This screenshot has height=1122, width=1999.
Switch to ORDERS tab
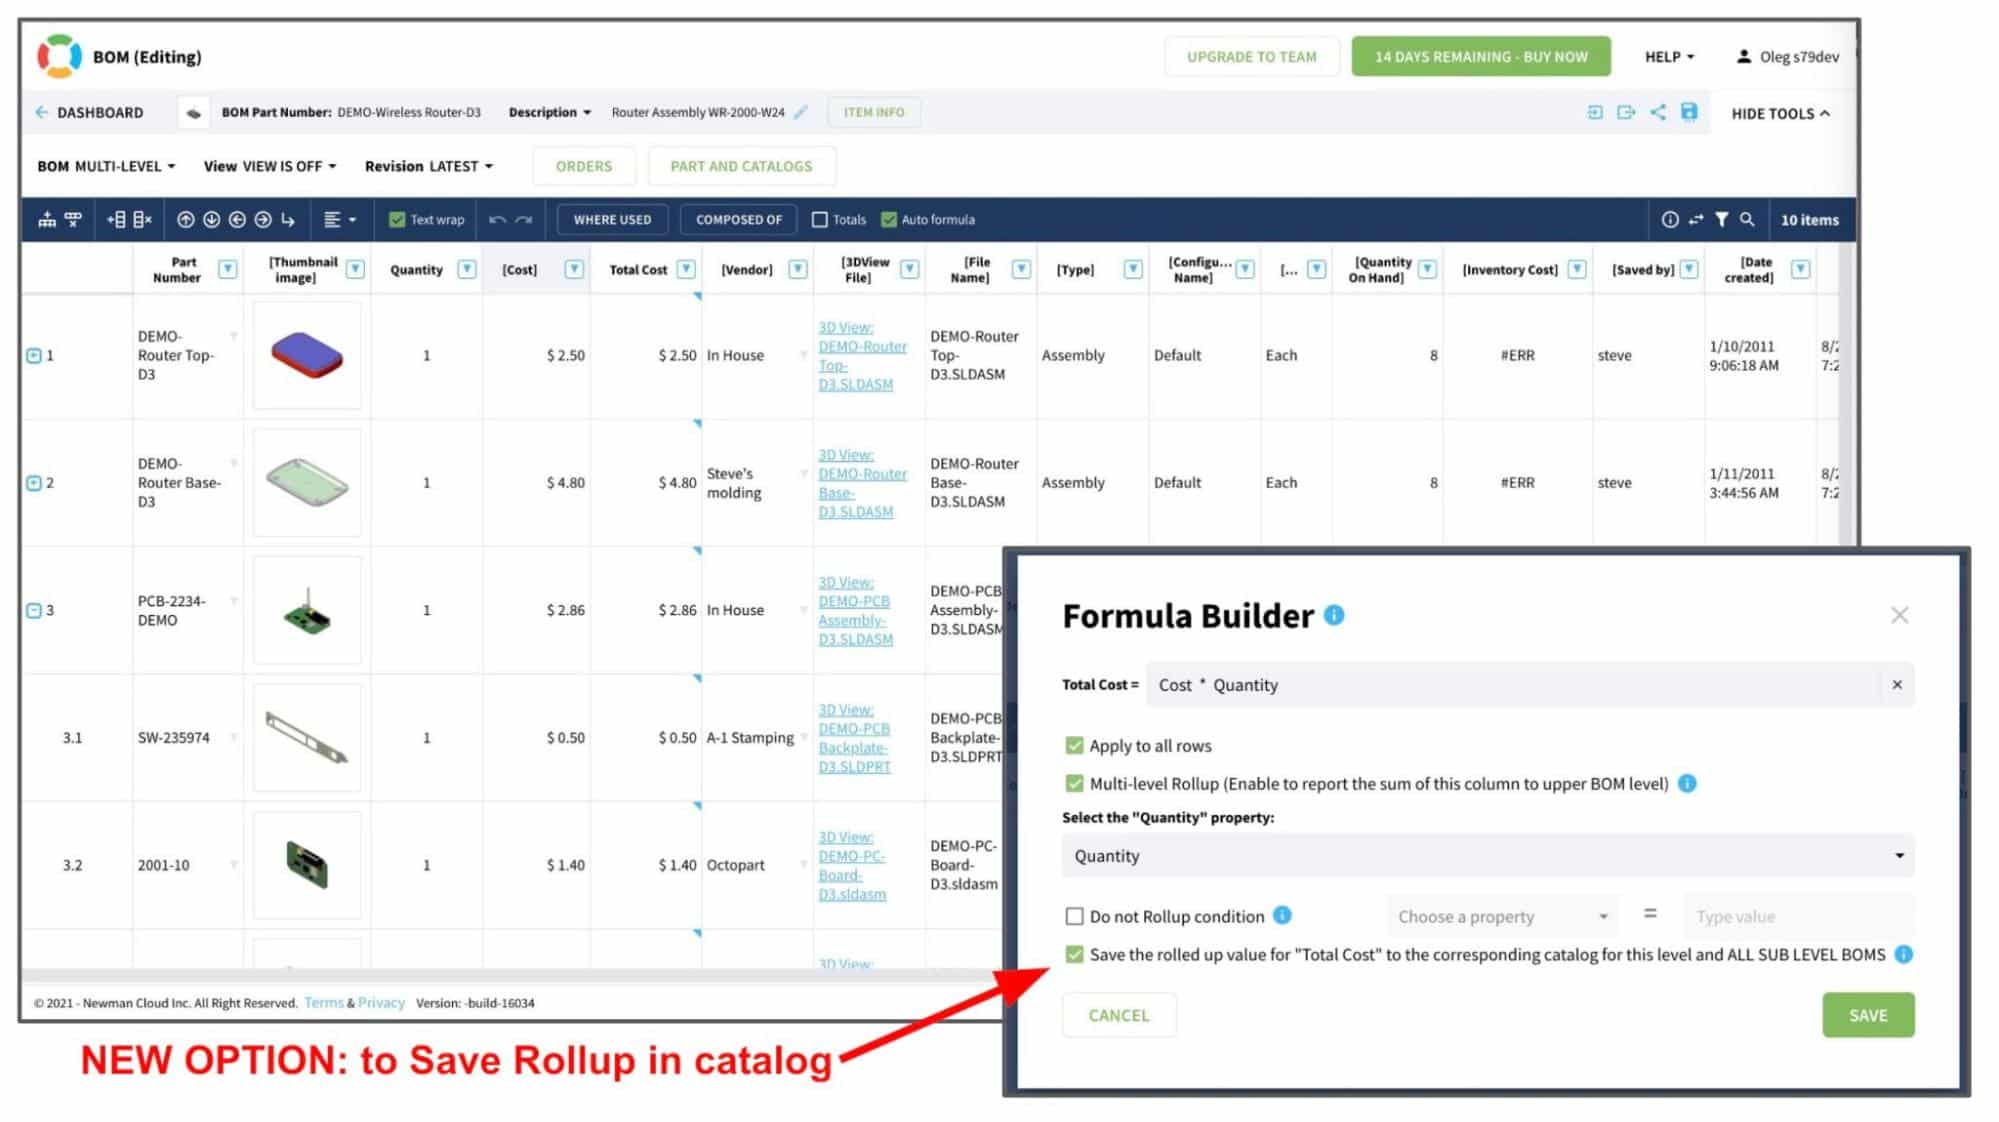point(582,165)
